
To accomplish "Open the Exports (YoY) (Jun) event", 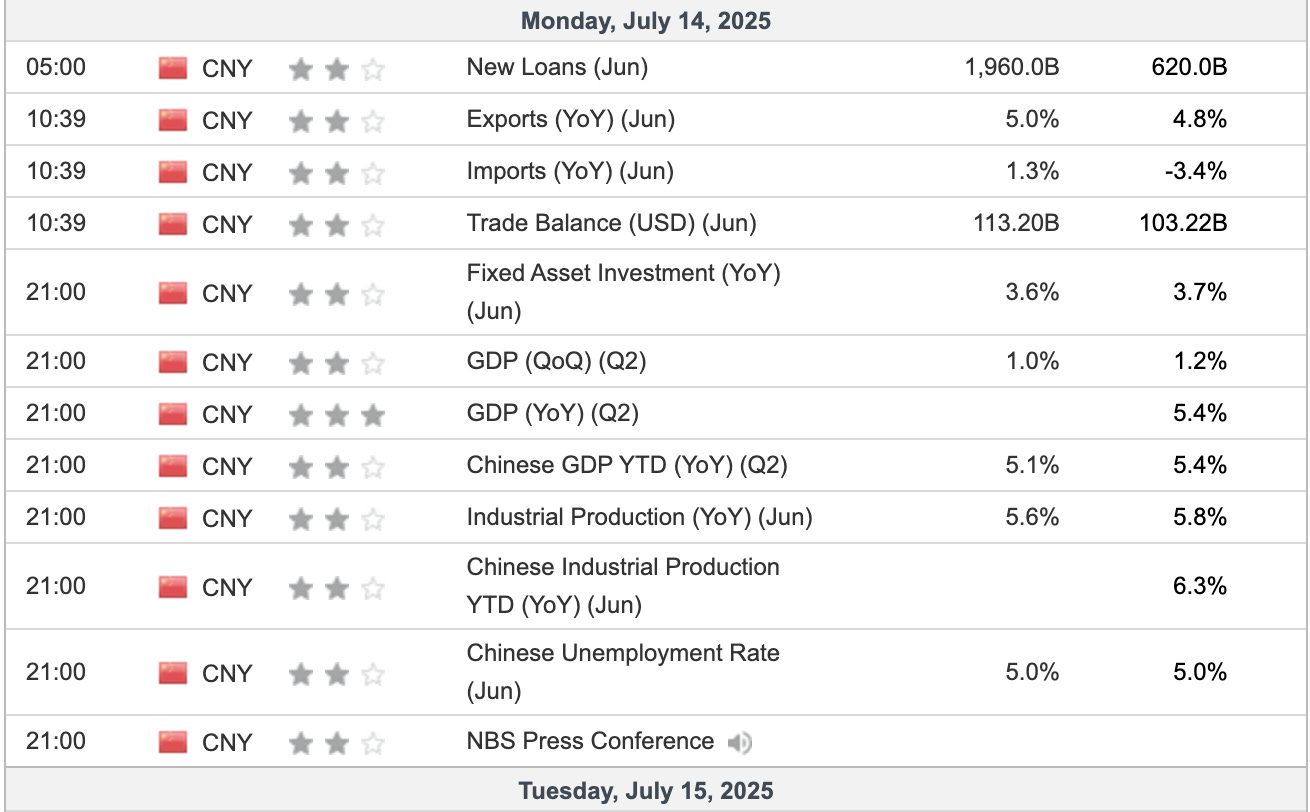I will click(571, 120).
